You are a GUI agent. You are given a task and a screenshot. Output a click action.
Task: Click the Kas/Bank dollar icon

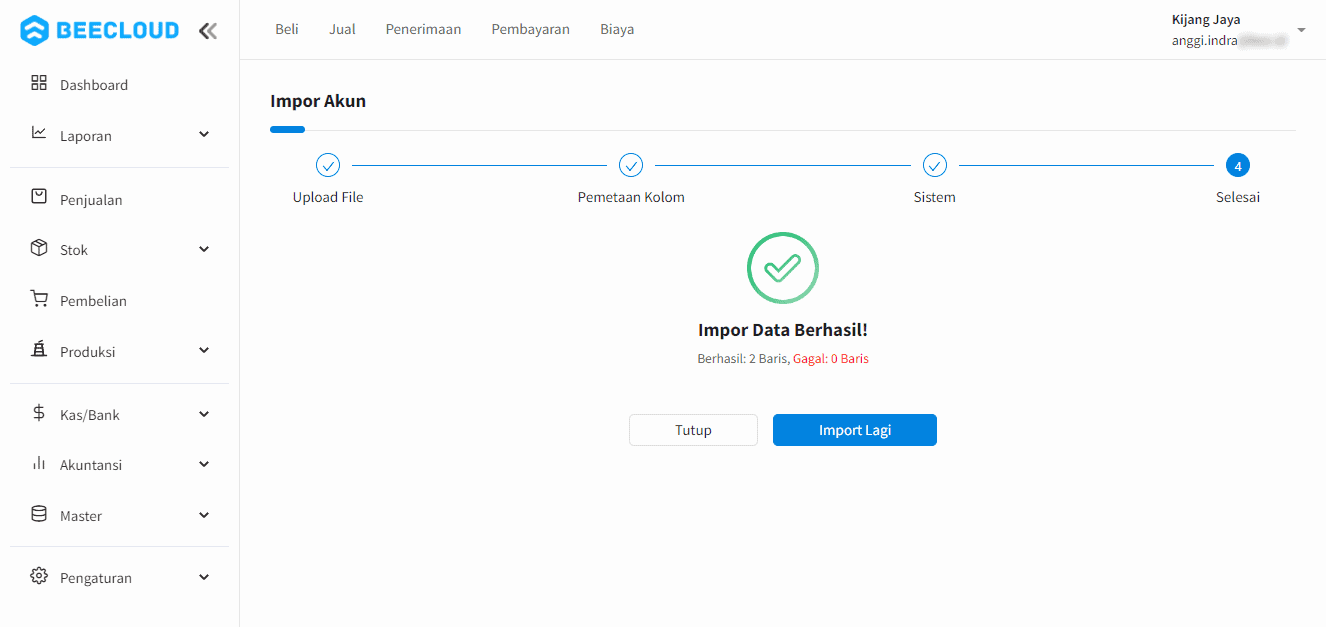click(x=39, y=413)
